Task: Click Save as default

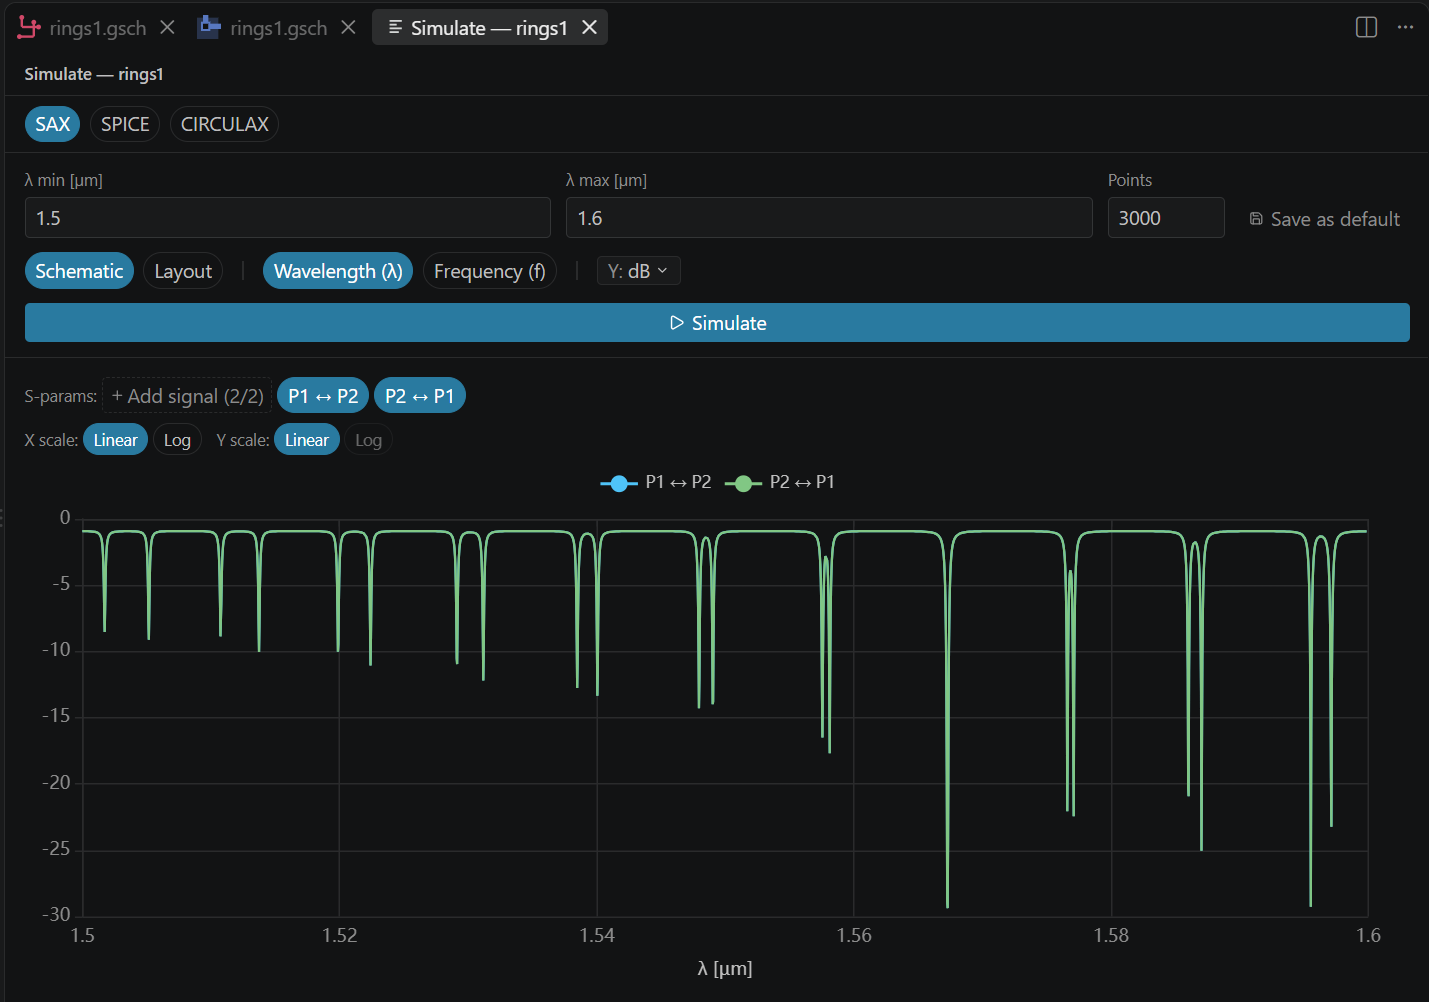Action: click(1325, 219)
